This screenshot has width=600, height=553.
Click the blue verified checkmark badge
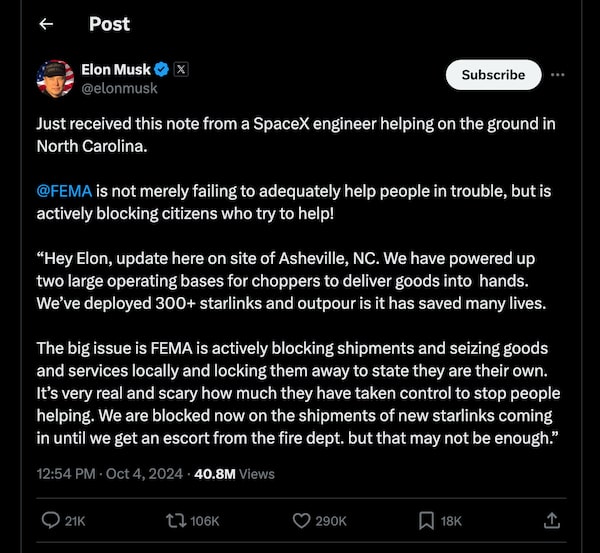click(162, 70)
